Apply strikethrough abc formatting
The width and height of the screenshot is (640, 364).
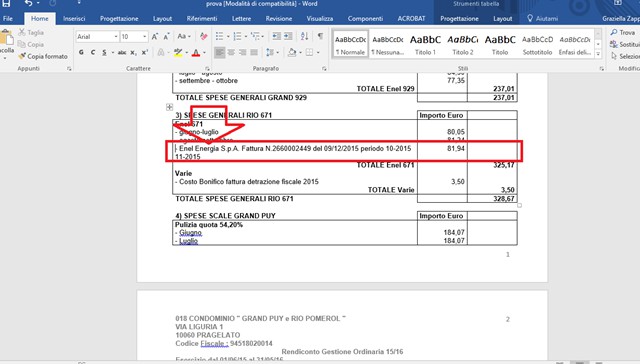(122, 52)
